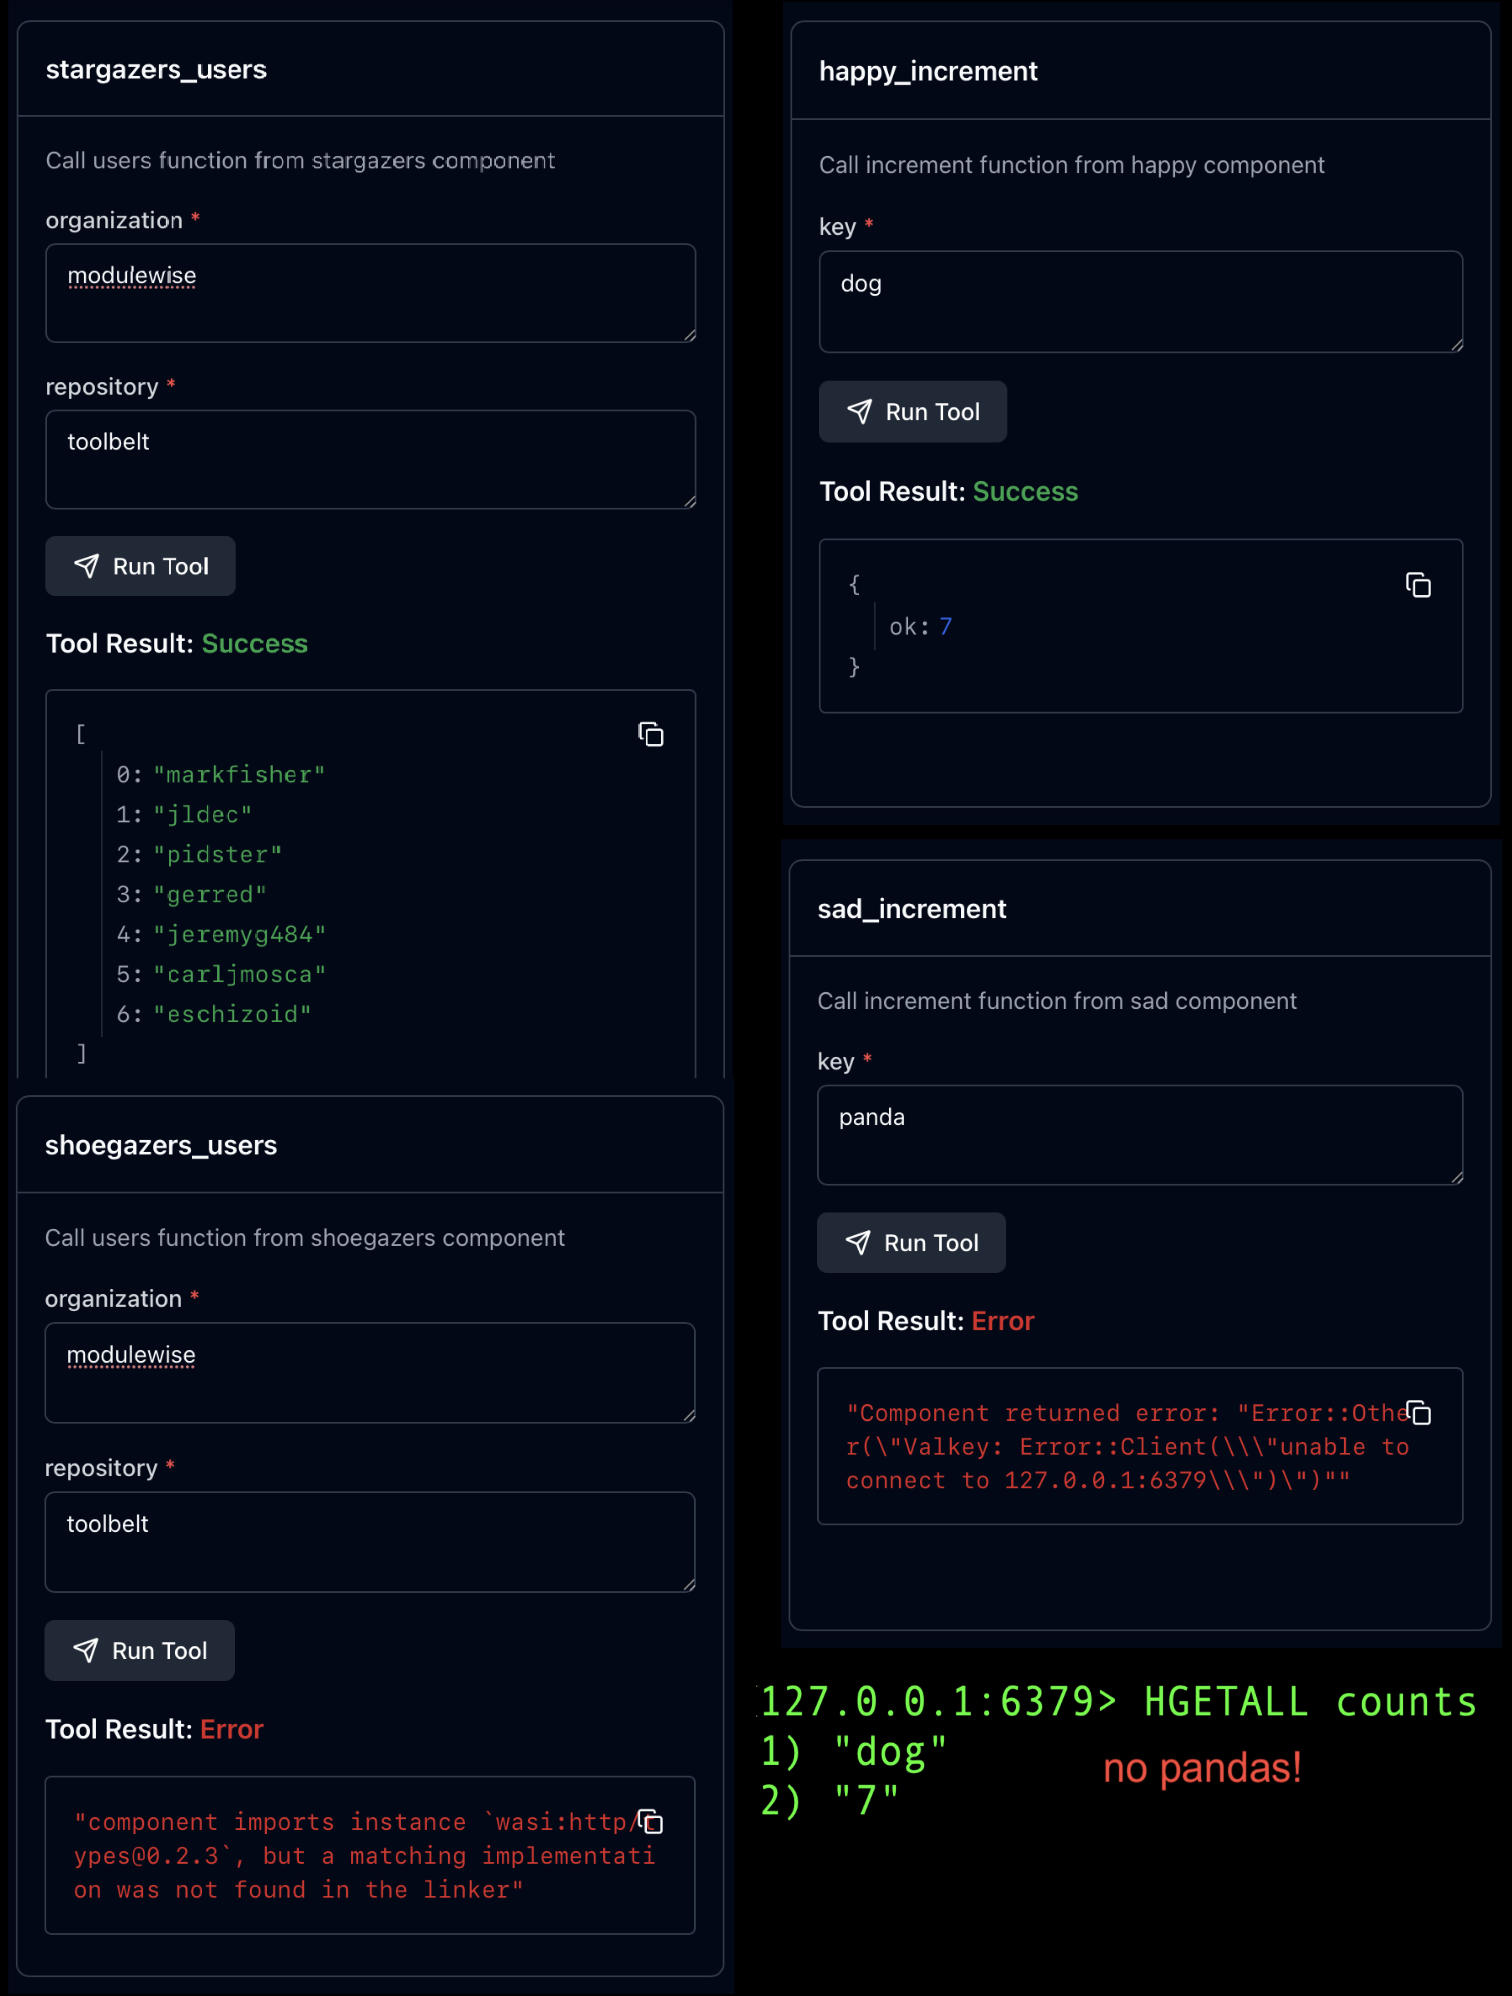This screenshot has height=1996, width=1512.
Task: Focus the stargazers_users organization field
Action: [370, 292]
